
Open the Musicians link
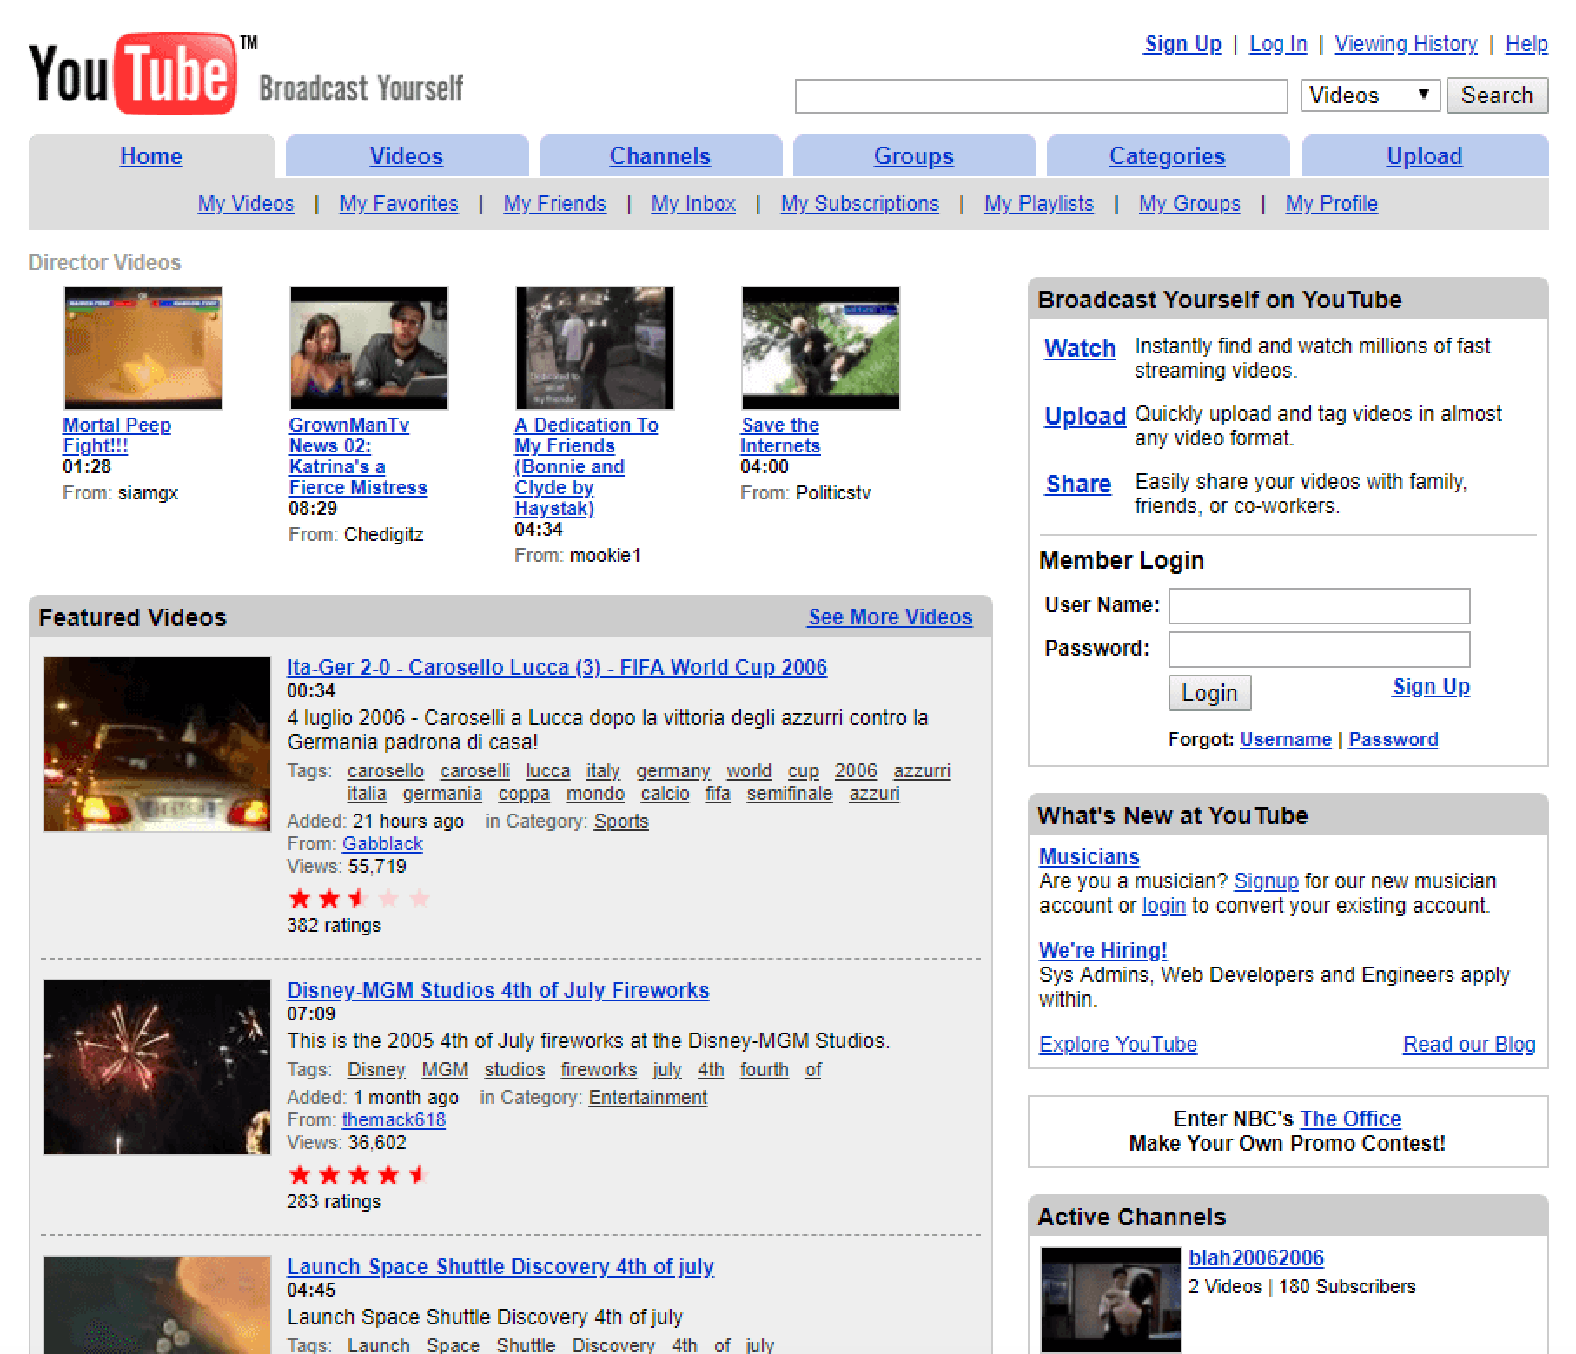click(x=1089, y=856)
